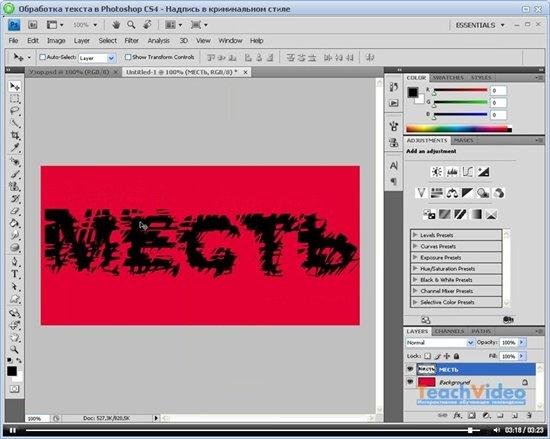Toggle lock image pixels
Image resolution: width=550 pixels, height=439 pixels.
click(437, 356)
